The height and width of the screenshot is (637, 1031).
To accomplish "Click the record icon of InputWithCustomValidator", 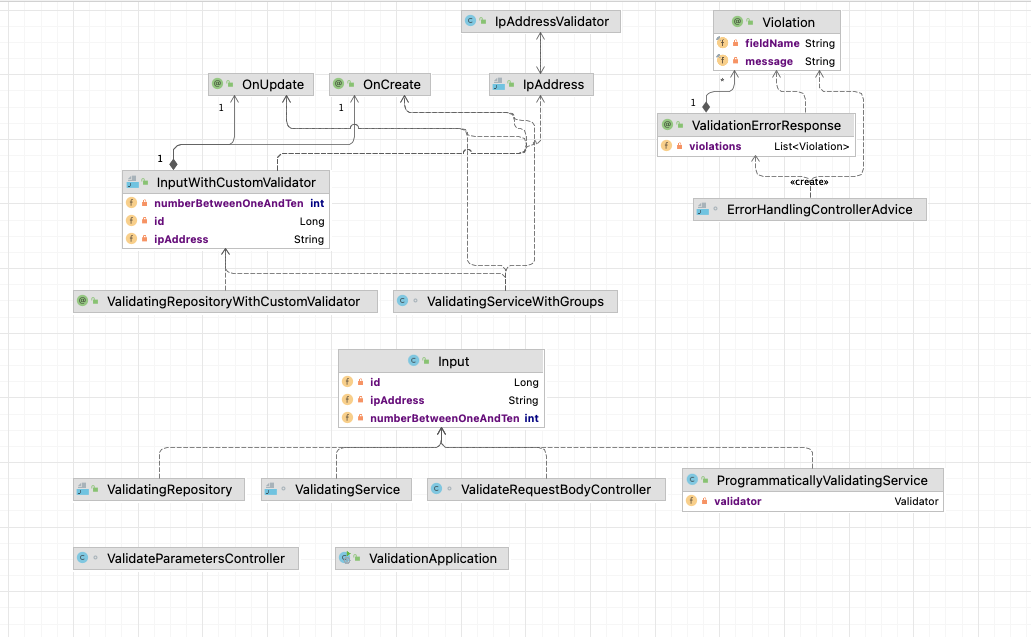I will [x=131, y=181].
